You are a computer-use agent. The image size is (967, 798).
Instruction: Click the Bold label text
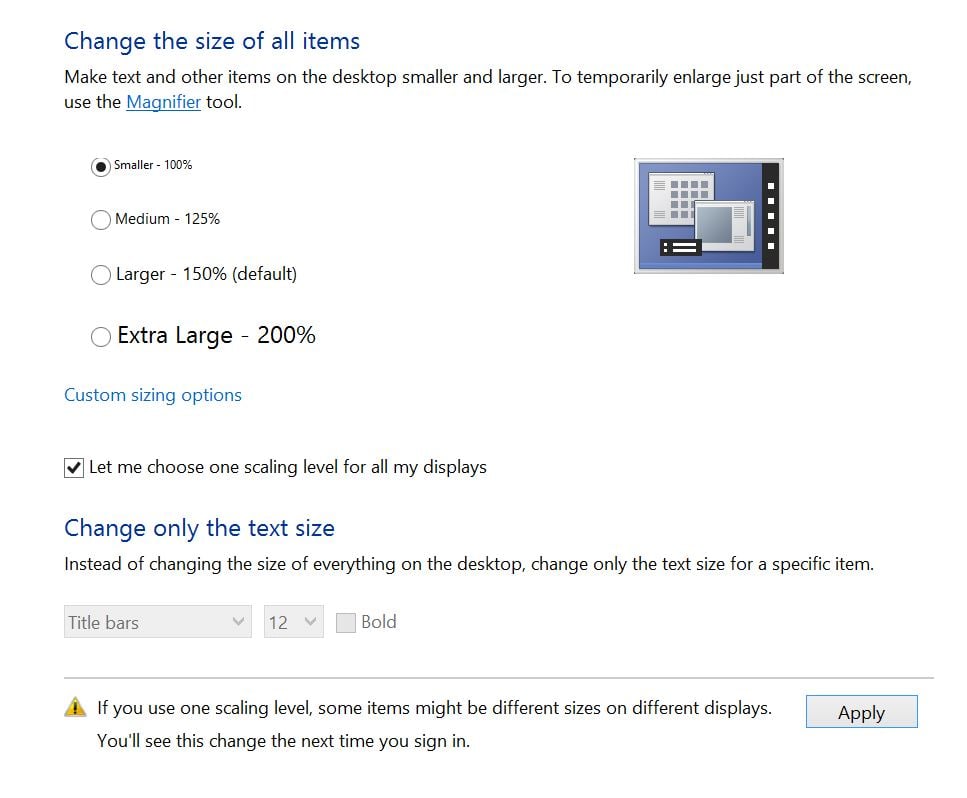point(379,622)
